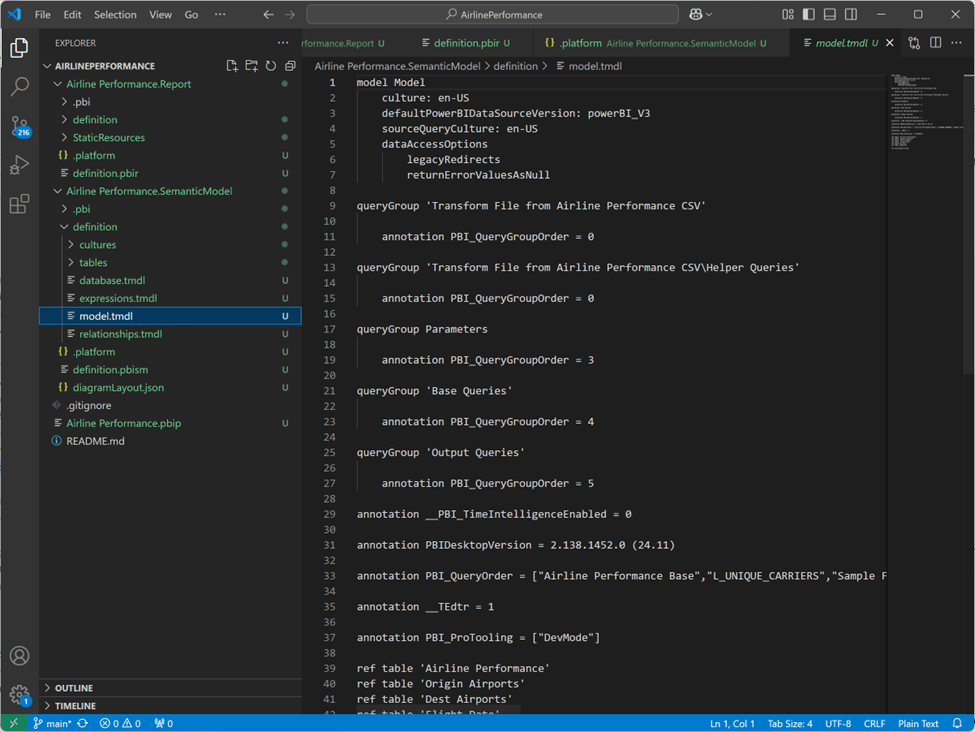Collapse all folders in Explorer
This screenshot has height=732, width=975.
pos(290,66)
